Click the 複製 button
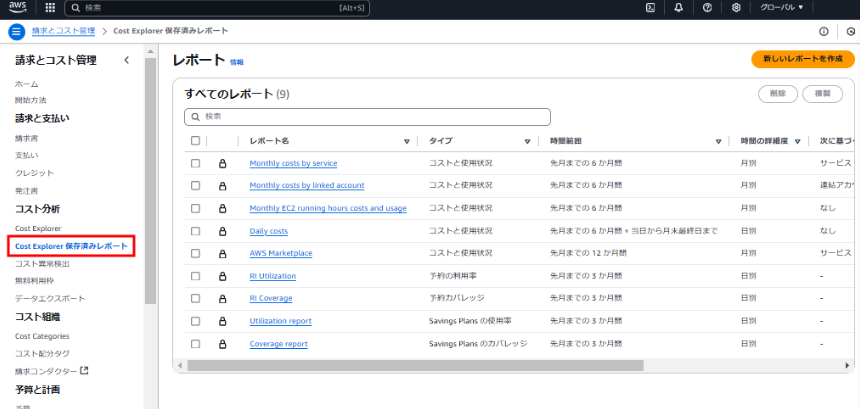Viewport: 860px width, 409px height. point(822,94)
